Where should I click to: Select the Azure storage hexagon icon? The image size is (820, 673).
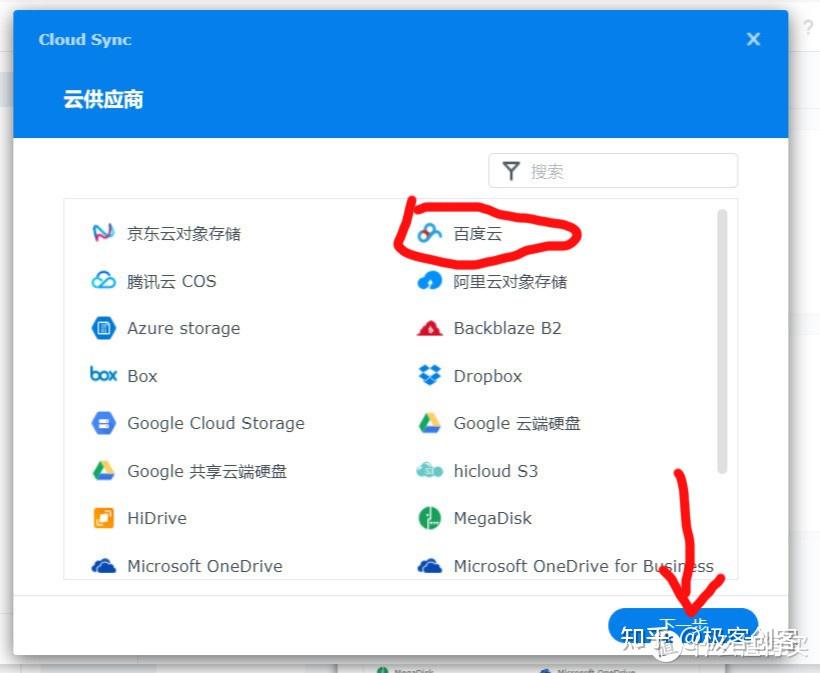point(104,328)
